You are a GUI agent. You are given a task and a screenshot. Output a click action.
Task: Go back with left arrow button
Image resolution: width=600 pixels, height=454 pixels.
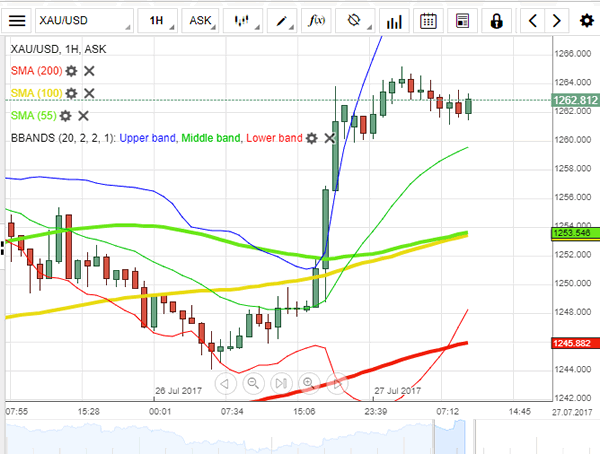coord(533,21)
